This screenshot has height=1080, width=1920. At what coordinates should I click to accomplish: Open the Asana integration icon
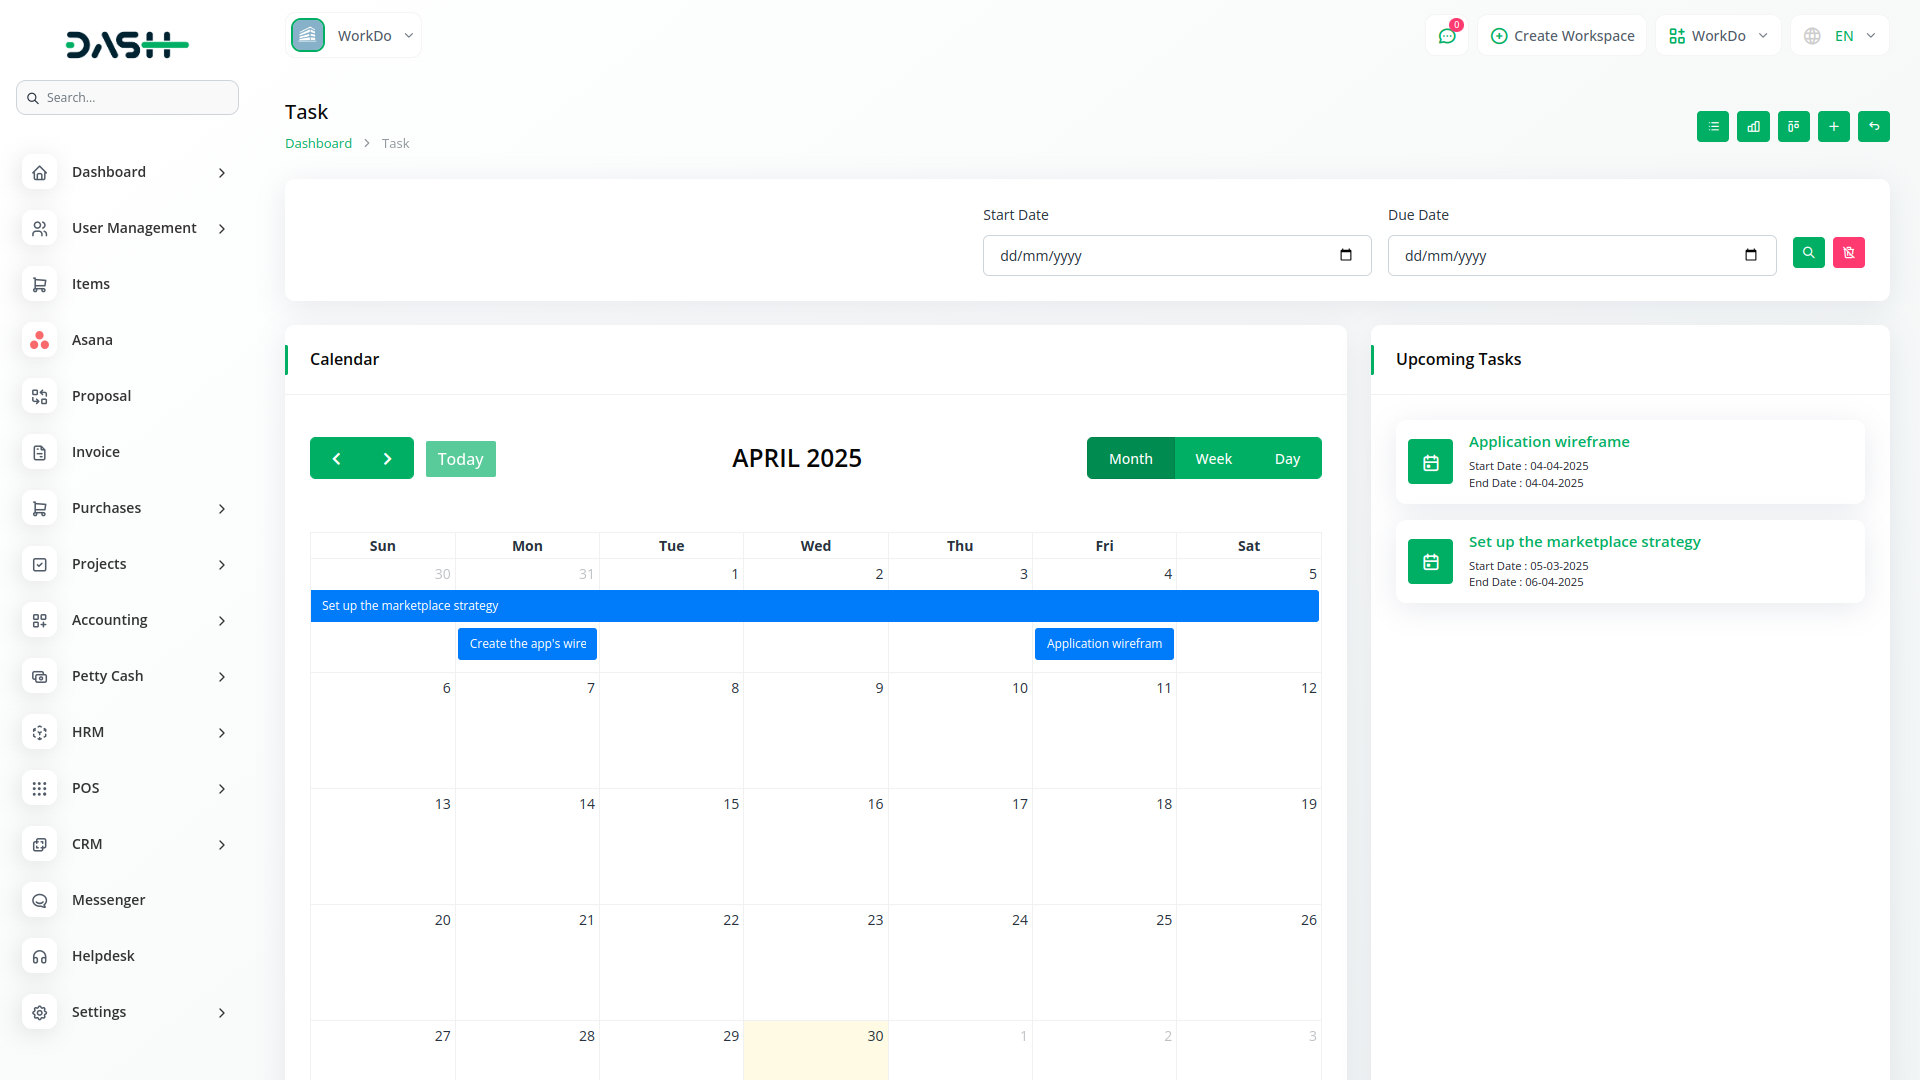click(x=39, y=340)
